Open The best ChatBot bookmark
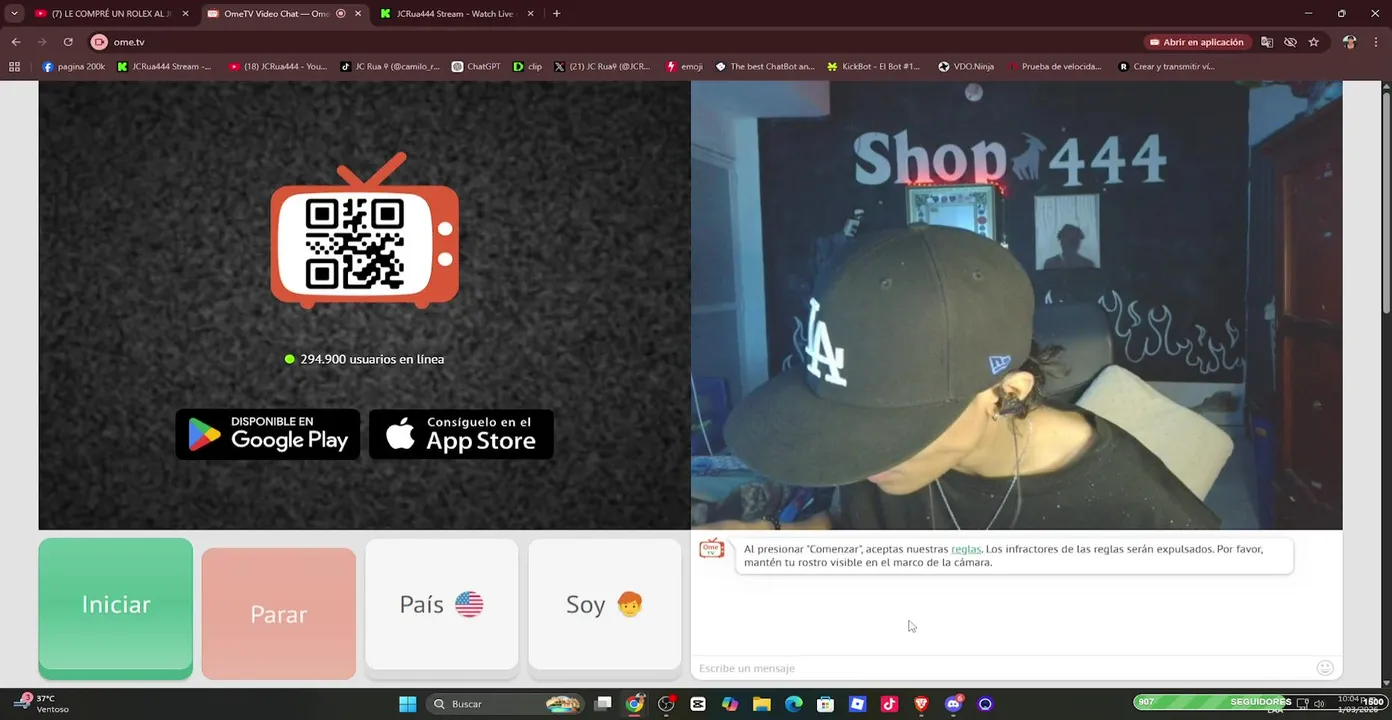1392x720 pixels. pos(765,67)
